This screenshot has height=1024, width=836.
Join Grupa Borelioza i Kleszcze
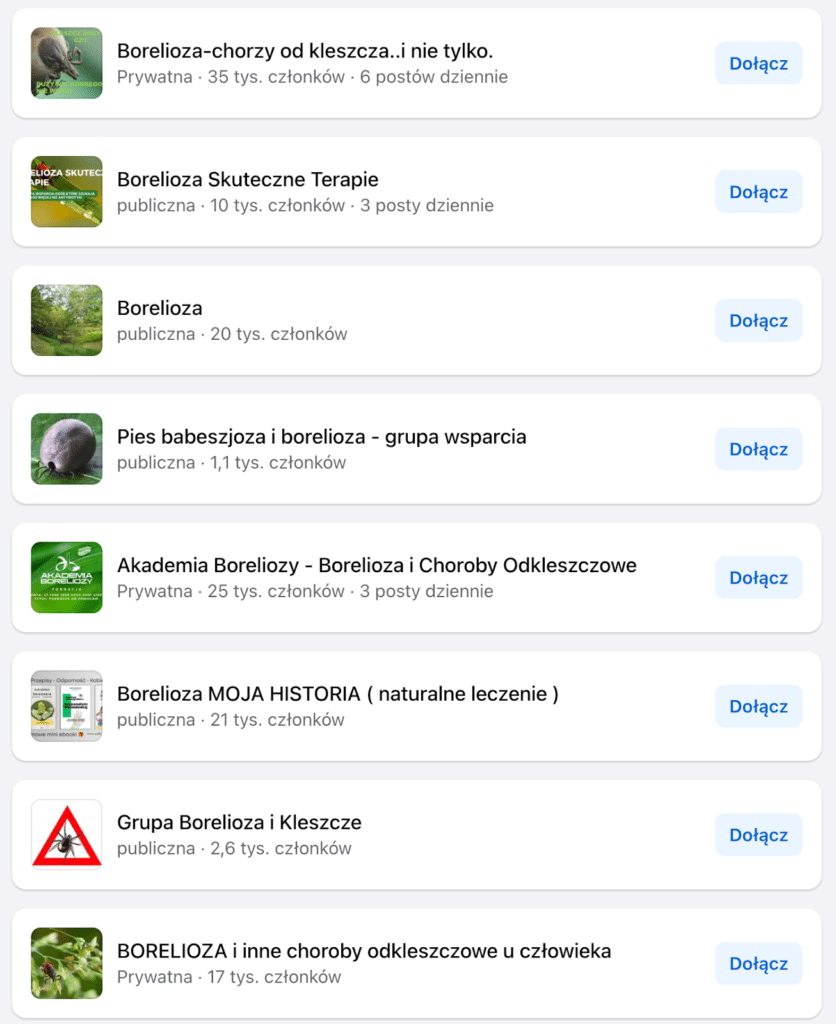pyautogui.click(x=758, y=835)
